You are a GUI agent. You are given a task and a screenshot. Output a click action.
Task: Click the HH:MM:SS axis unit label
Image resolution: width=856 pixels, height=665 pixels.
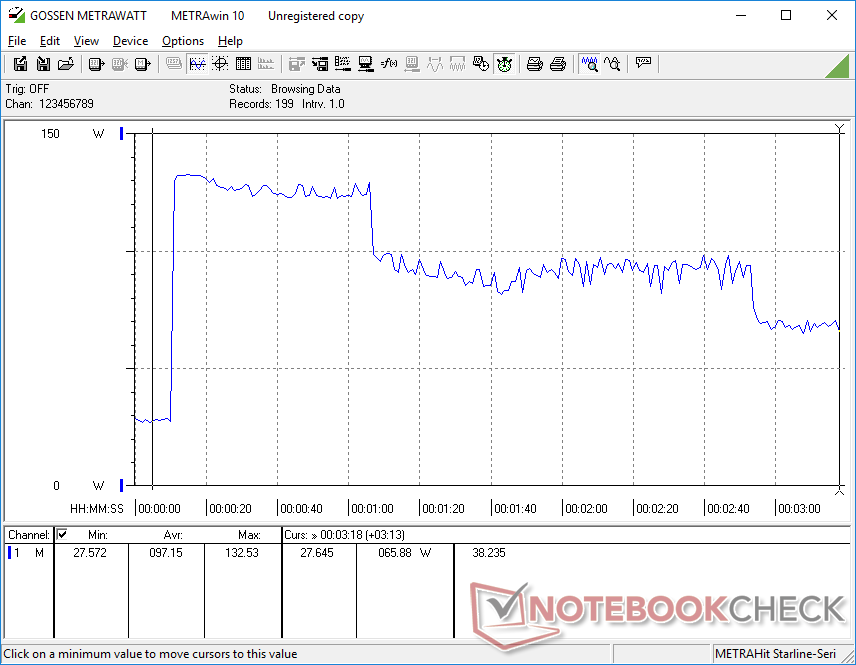pyautogui.click(x=97, y=508)
